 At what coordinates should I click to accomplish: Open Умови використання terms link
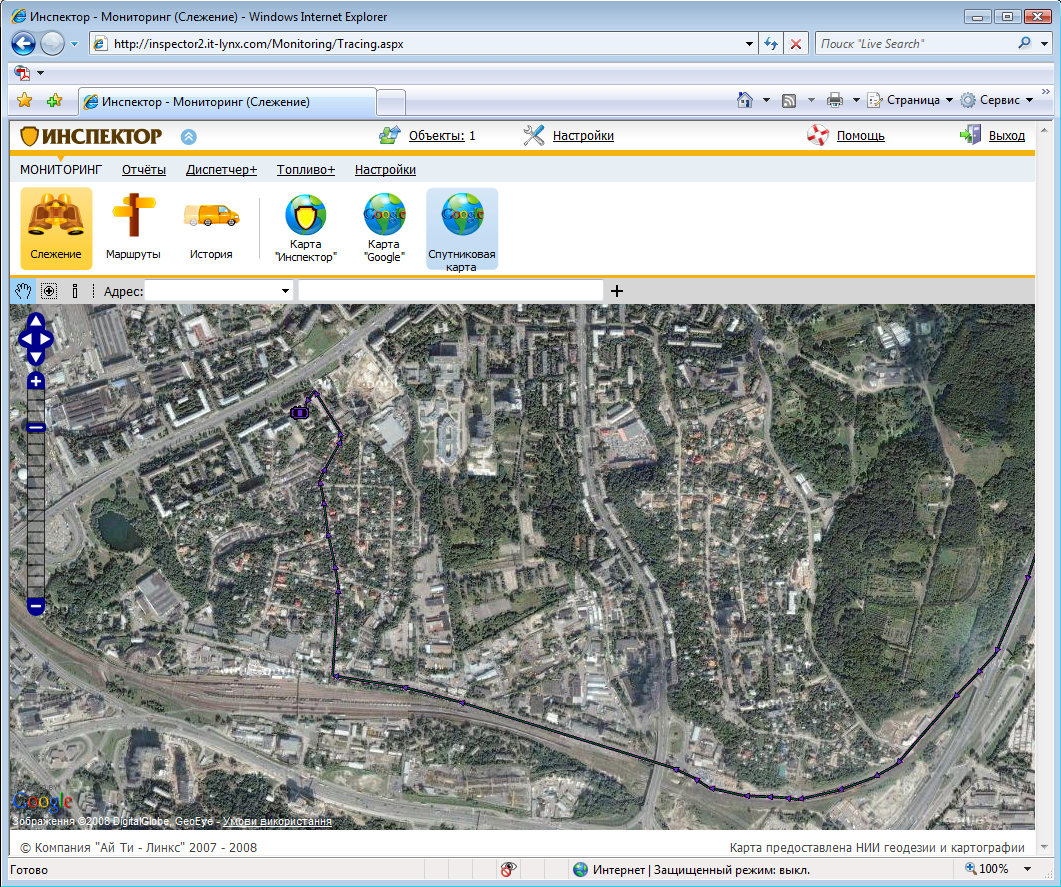tap(277, 821)
